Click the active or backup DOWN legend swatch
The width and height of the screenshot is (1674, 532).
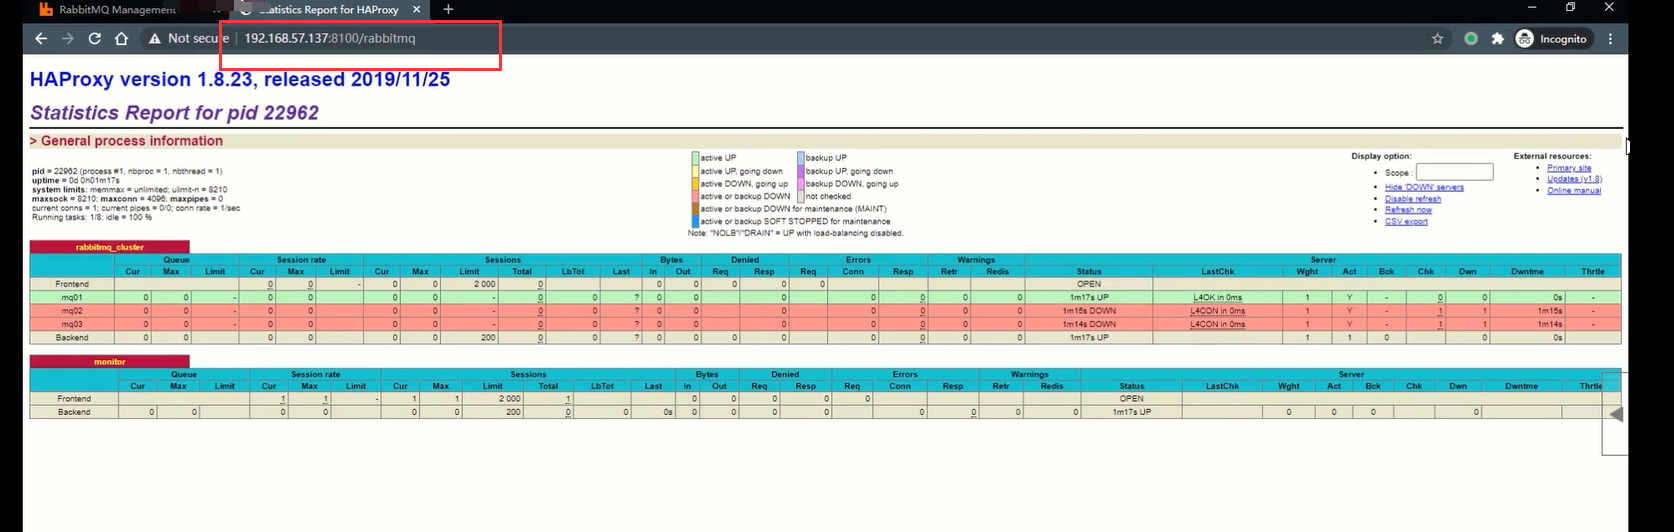pyautogui.click(x=695, y=196)
